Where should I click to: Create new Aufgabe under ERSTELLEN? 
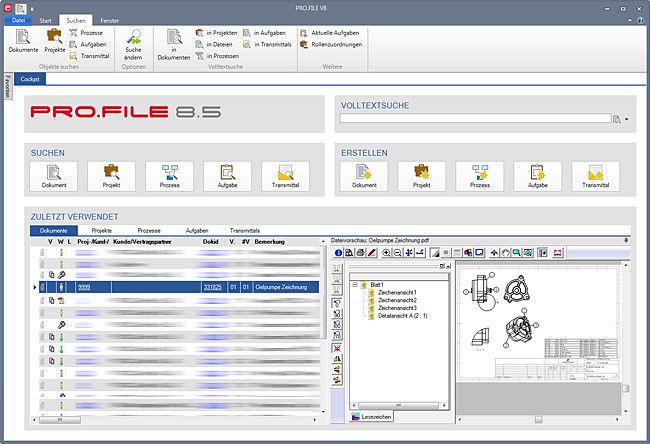(x=538, y=177)
